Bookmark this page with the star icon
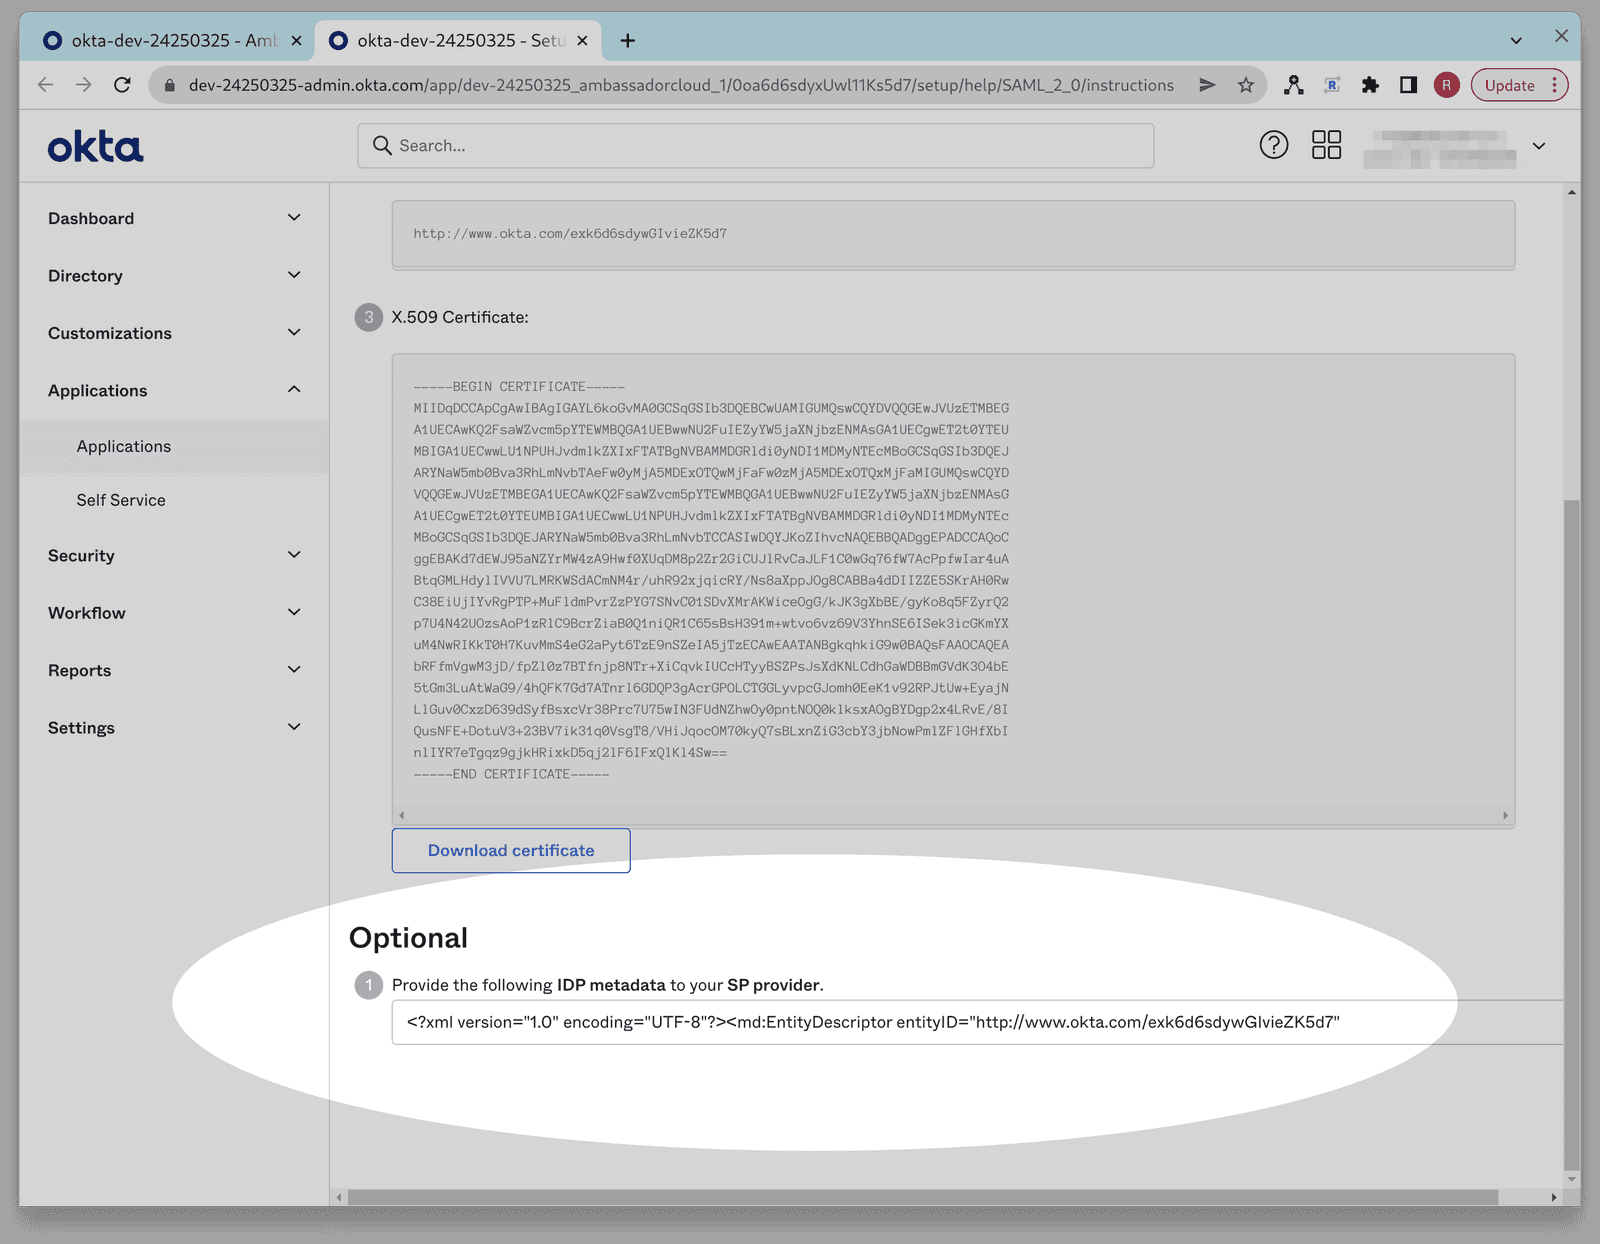 tap(1245, 85)
